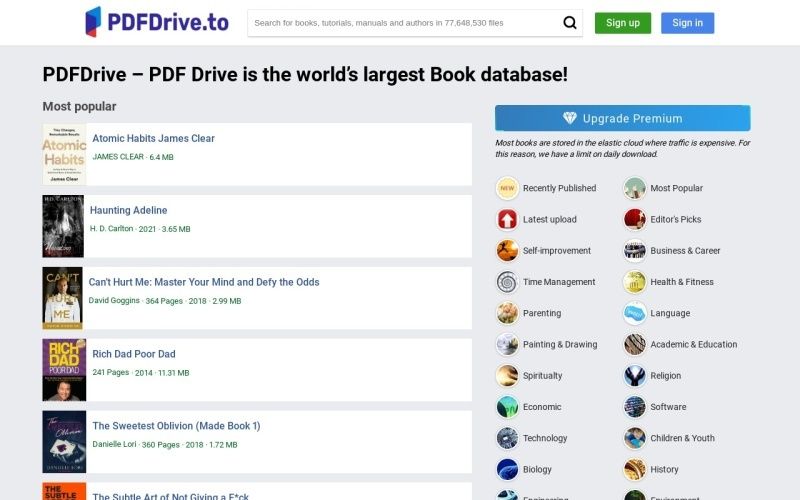
Task: Click the Academic & Education icon
Action: tap(635, 344)
